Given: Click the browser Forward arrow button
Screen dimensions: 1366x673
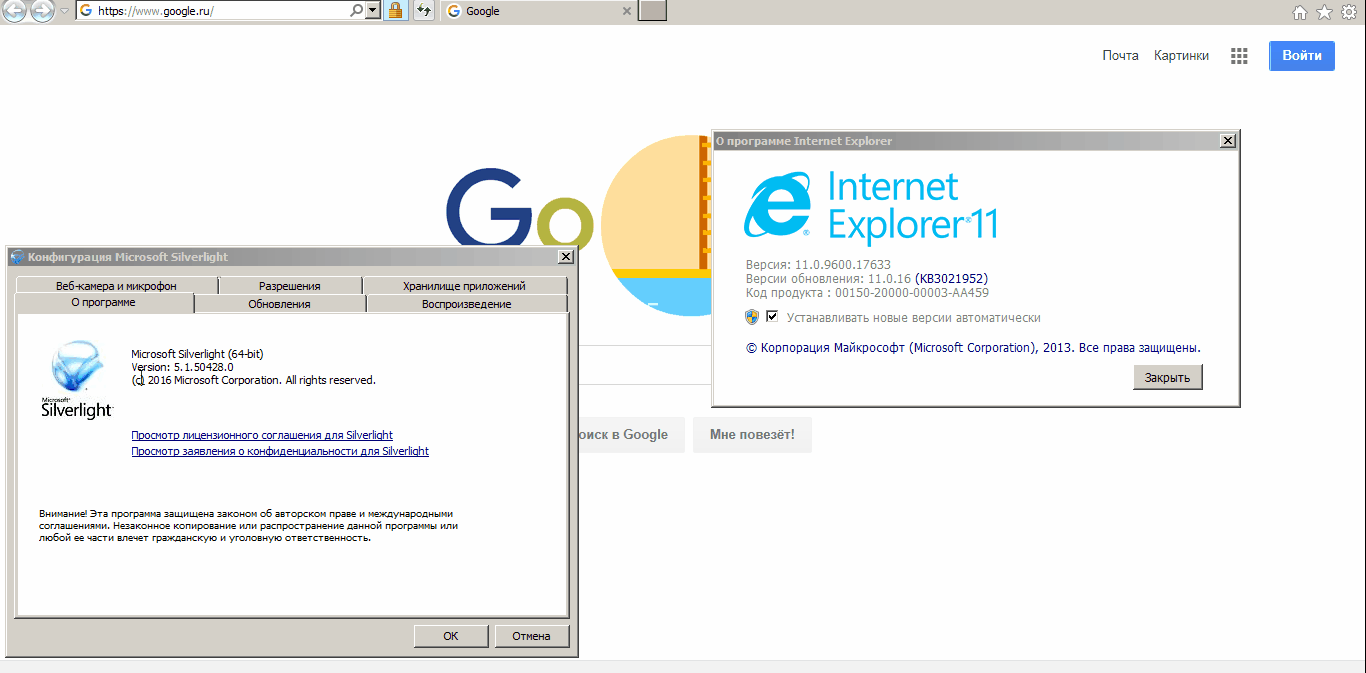Looking at the screenshot, I should pos(42,12).
